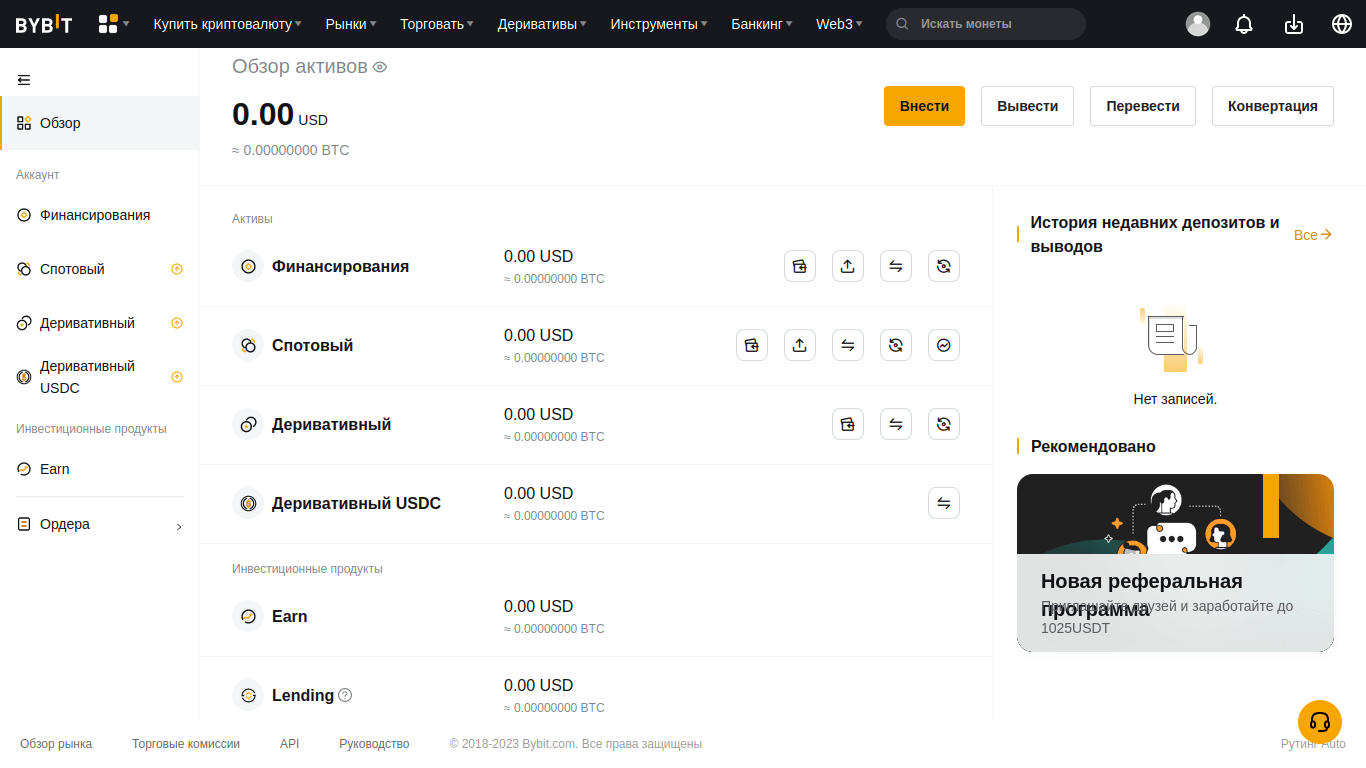Select Спотовый account in sidebar

tap(72, 269)
